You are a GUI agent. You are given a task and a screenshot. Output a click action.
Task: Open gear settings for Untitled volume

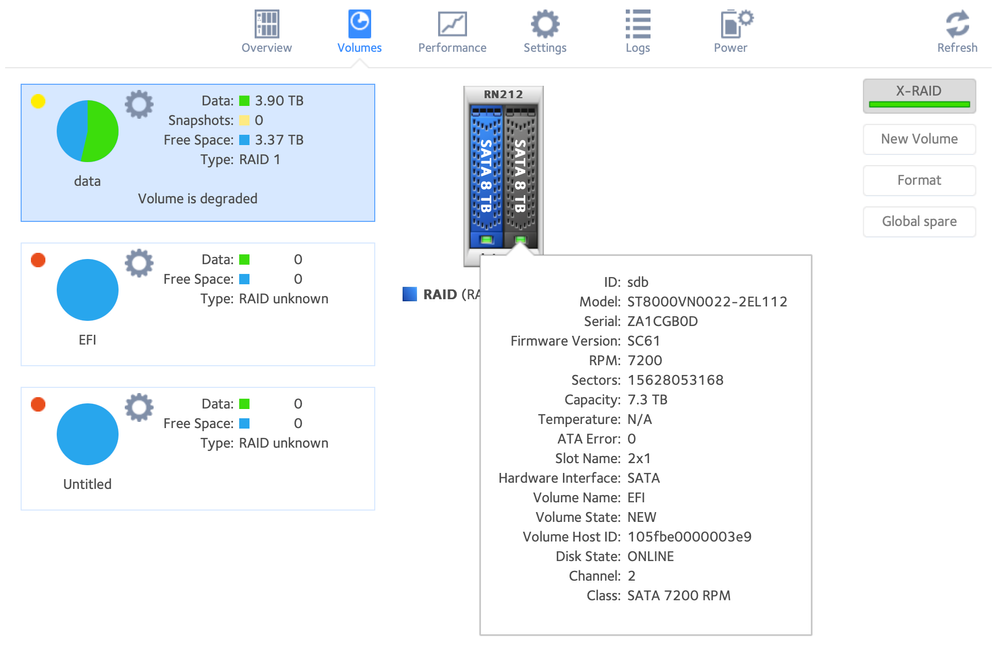click(x=139, y=407)
